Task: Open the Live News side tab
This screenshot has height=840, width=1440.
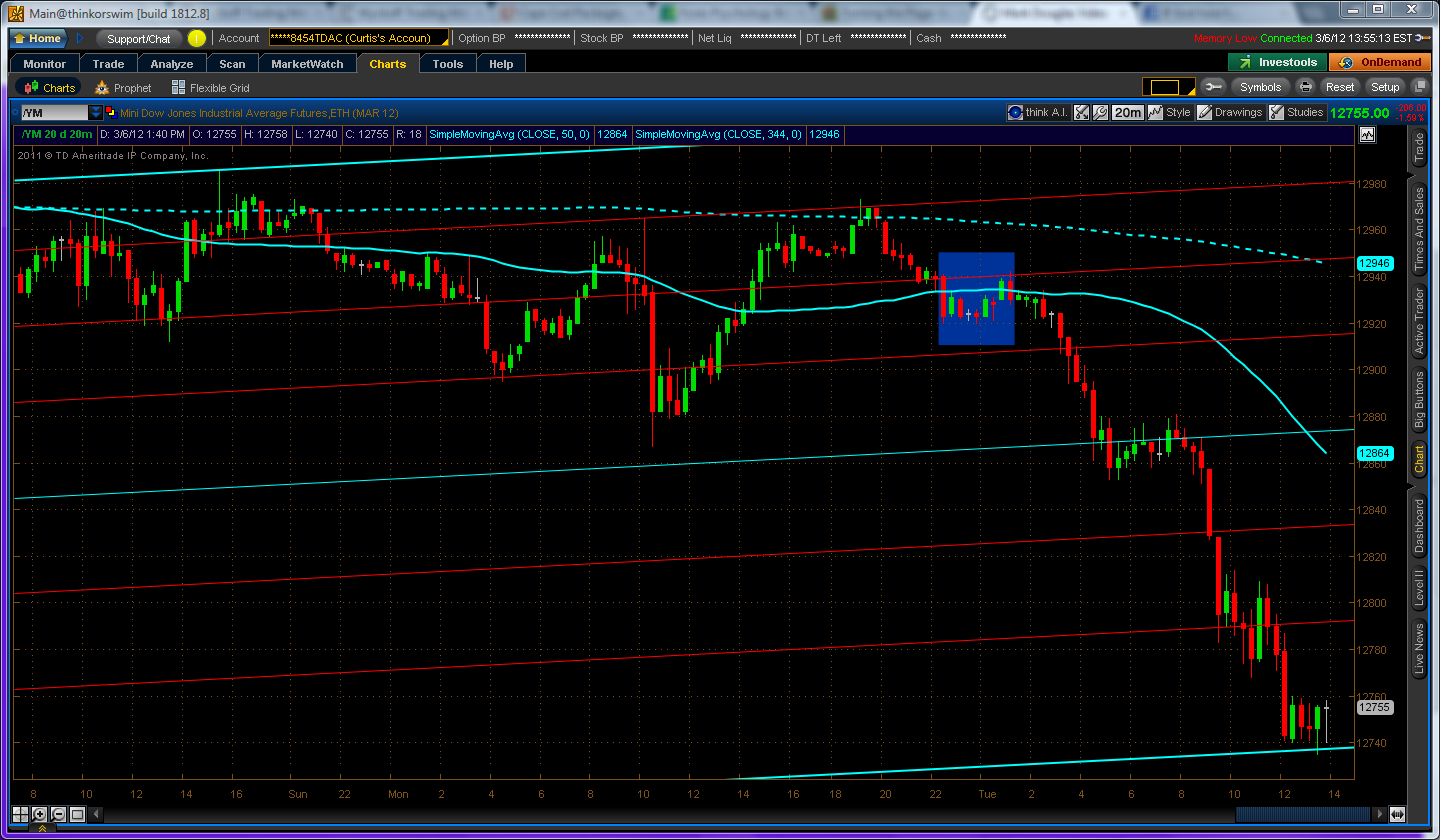Action: click(x=1419, y=649)
